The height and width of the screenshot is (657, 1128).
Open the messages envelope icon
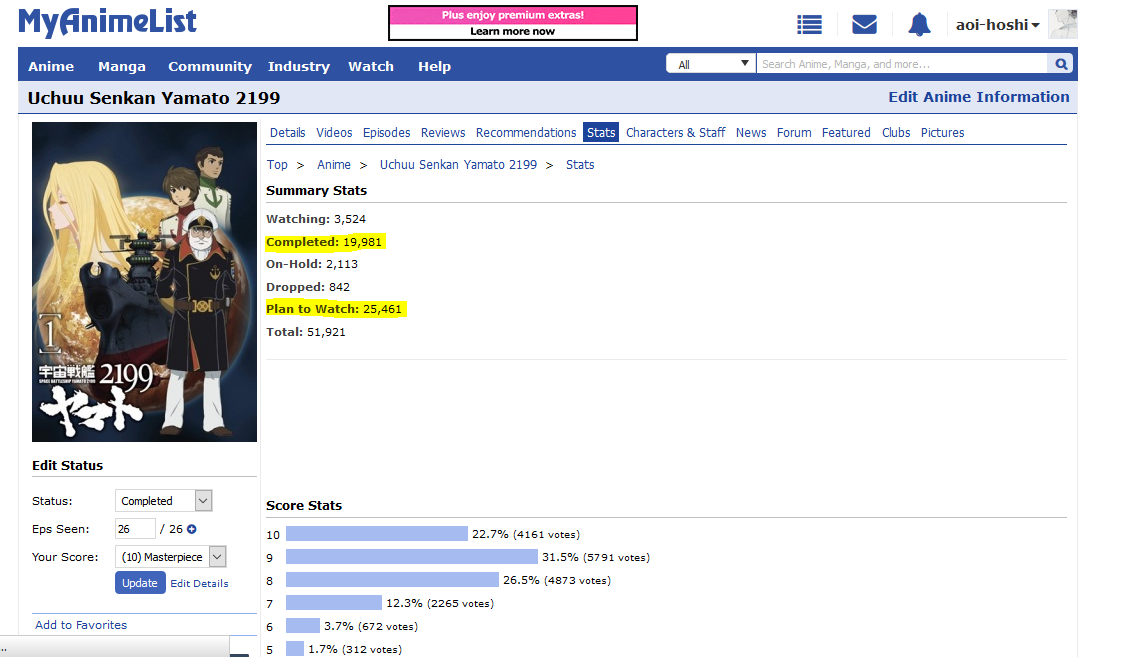coord(864,24)
